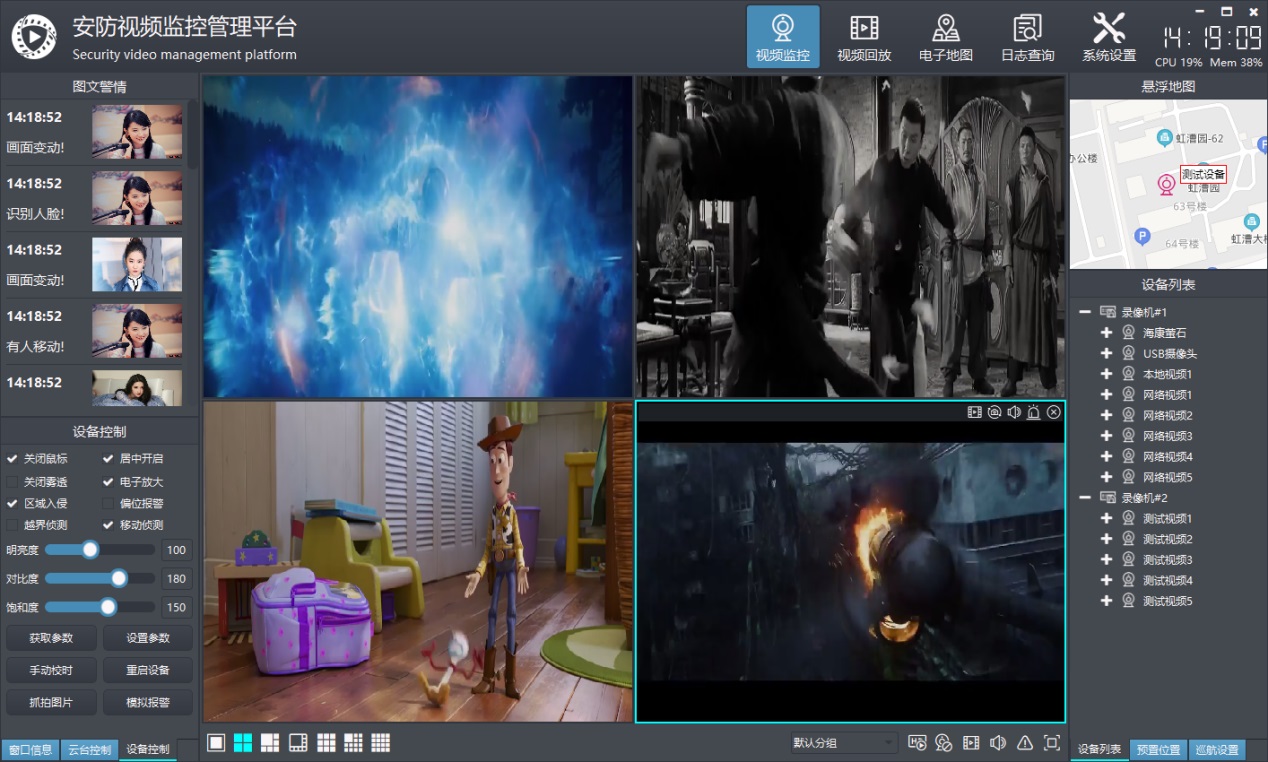The height and width of the screenshot is (762, 1268).
Task: Open 系统设置 system settings
Action: click(x=1108, y=38)
